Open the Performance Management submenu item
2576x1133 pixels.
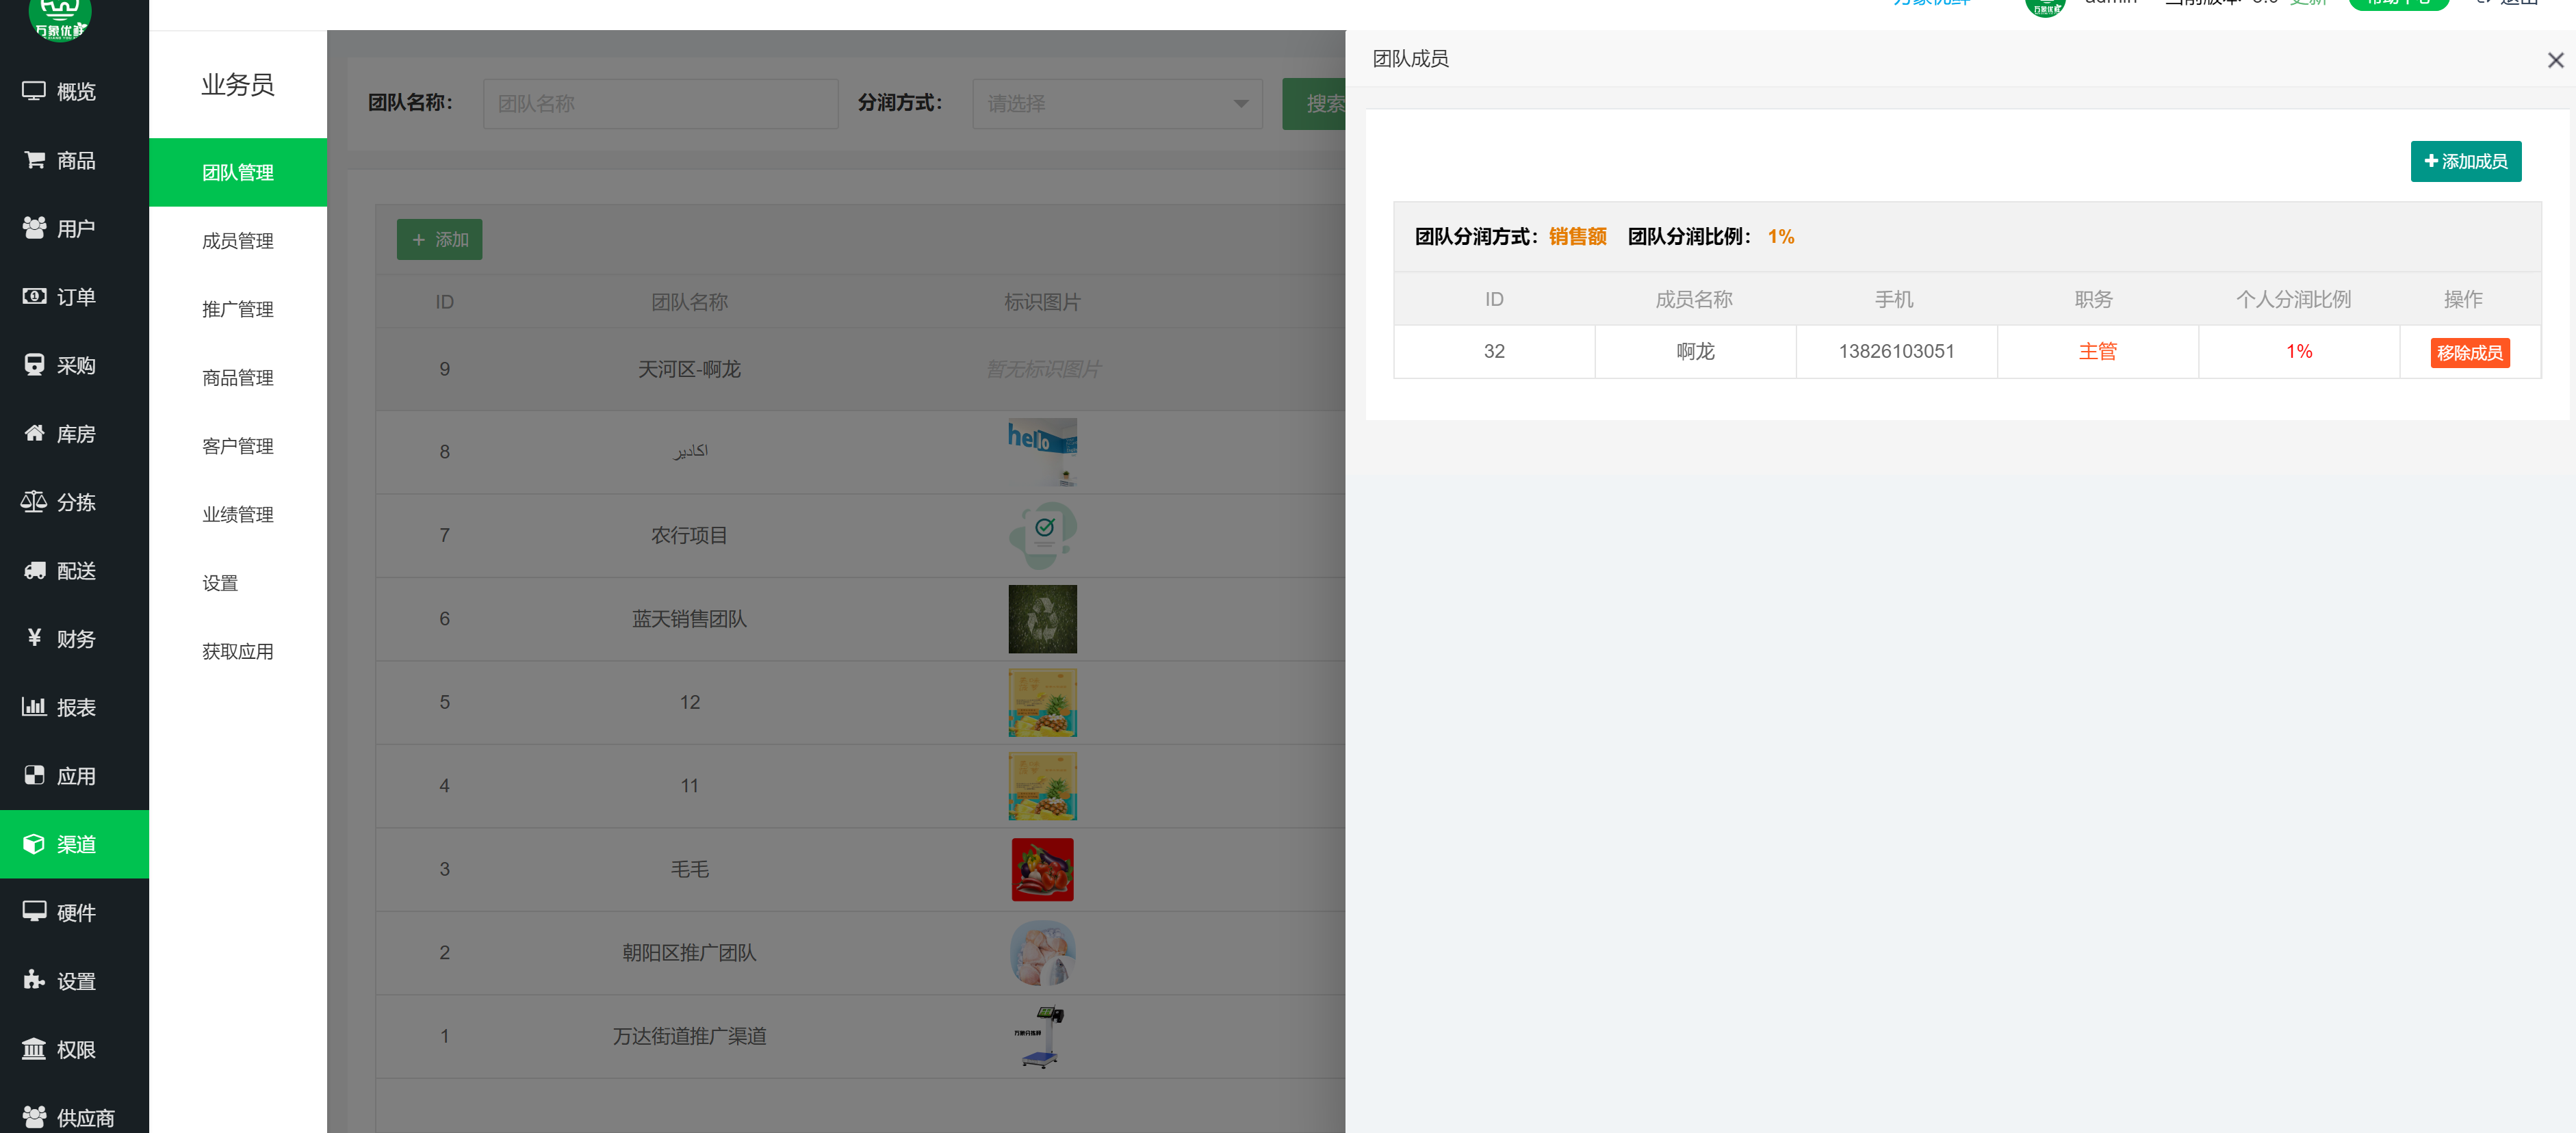(x=237, y=515)
